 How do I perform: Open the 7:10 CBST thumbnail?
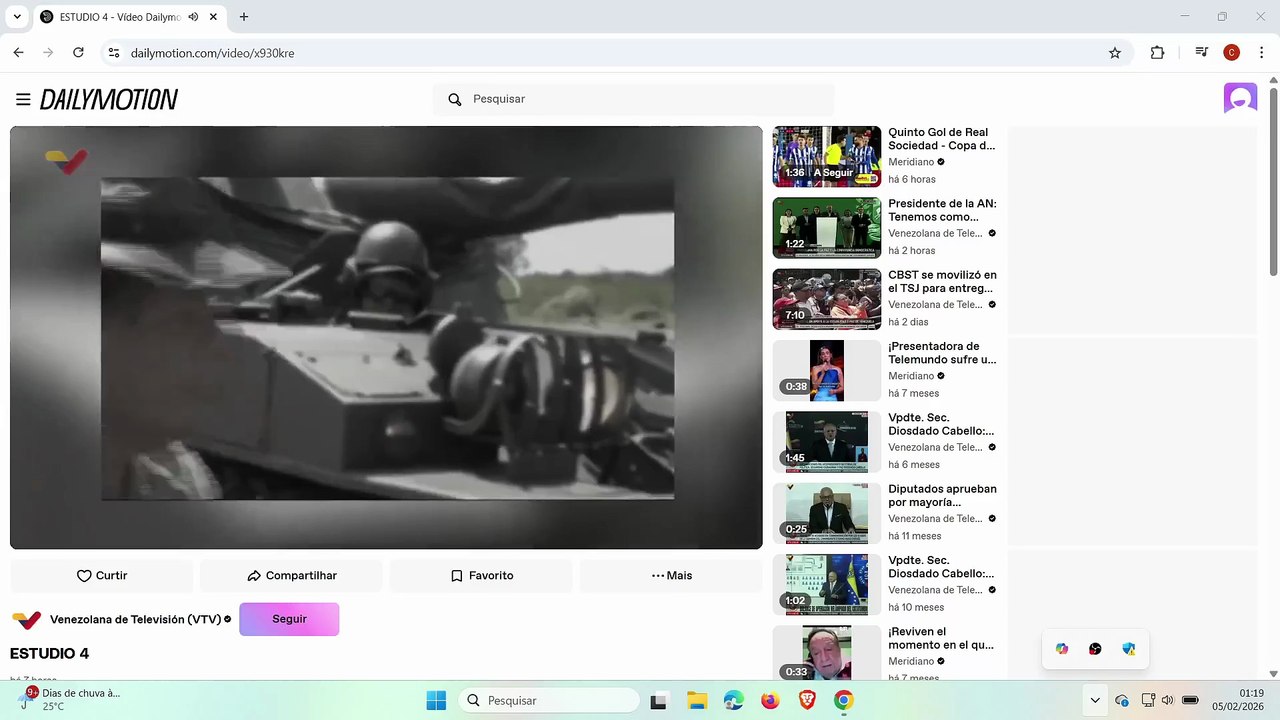pyautogui.click(x=827, y=299)
